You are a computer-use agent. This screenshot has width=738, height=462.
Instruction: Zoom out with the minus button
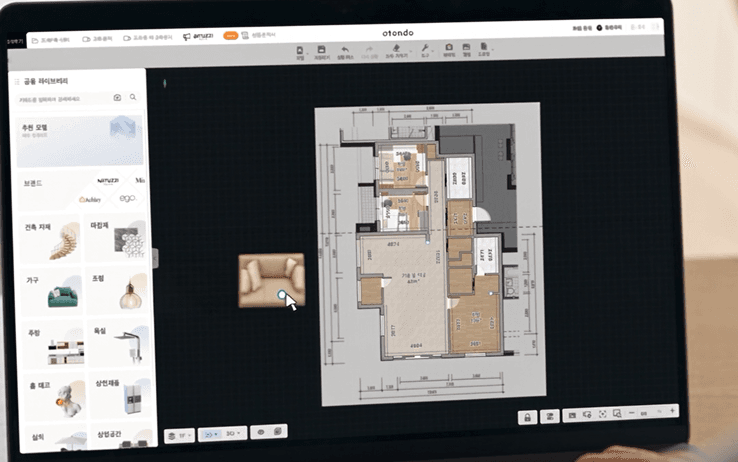[632, 413]
